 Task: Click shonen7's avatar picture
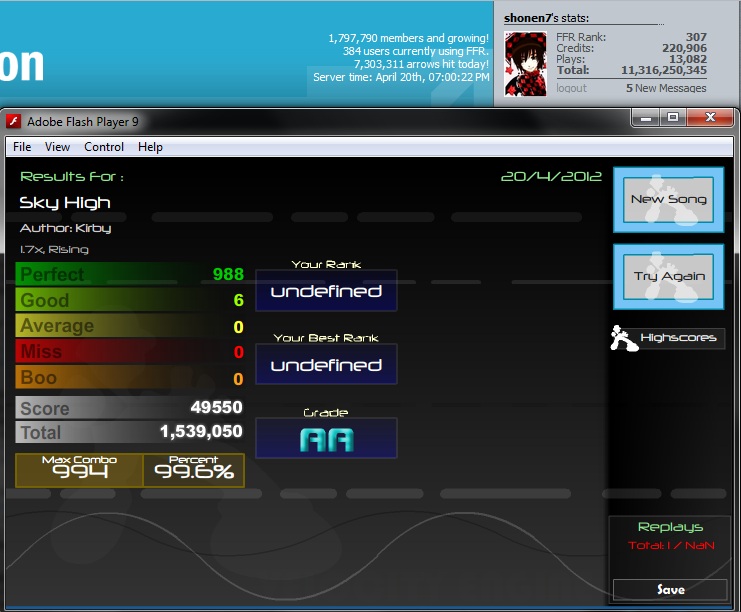click(x=525, y=64)
